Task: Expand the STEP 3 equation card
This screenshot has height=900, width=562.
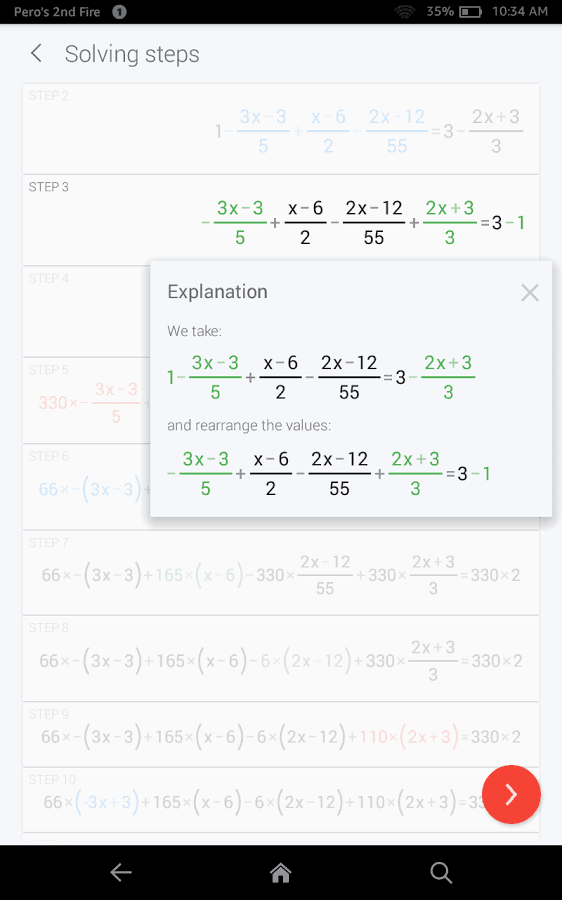Action: 281,220
